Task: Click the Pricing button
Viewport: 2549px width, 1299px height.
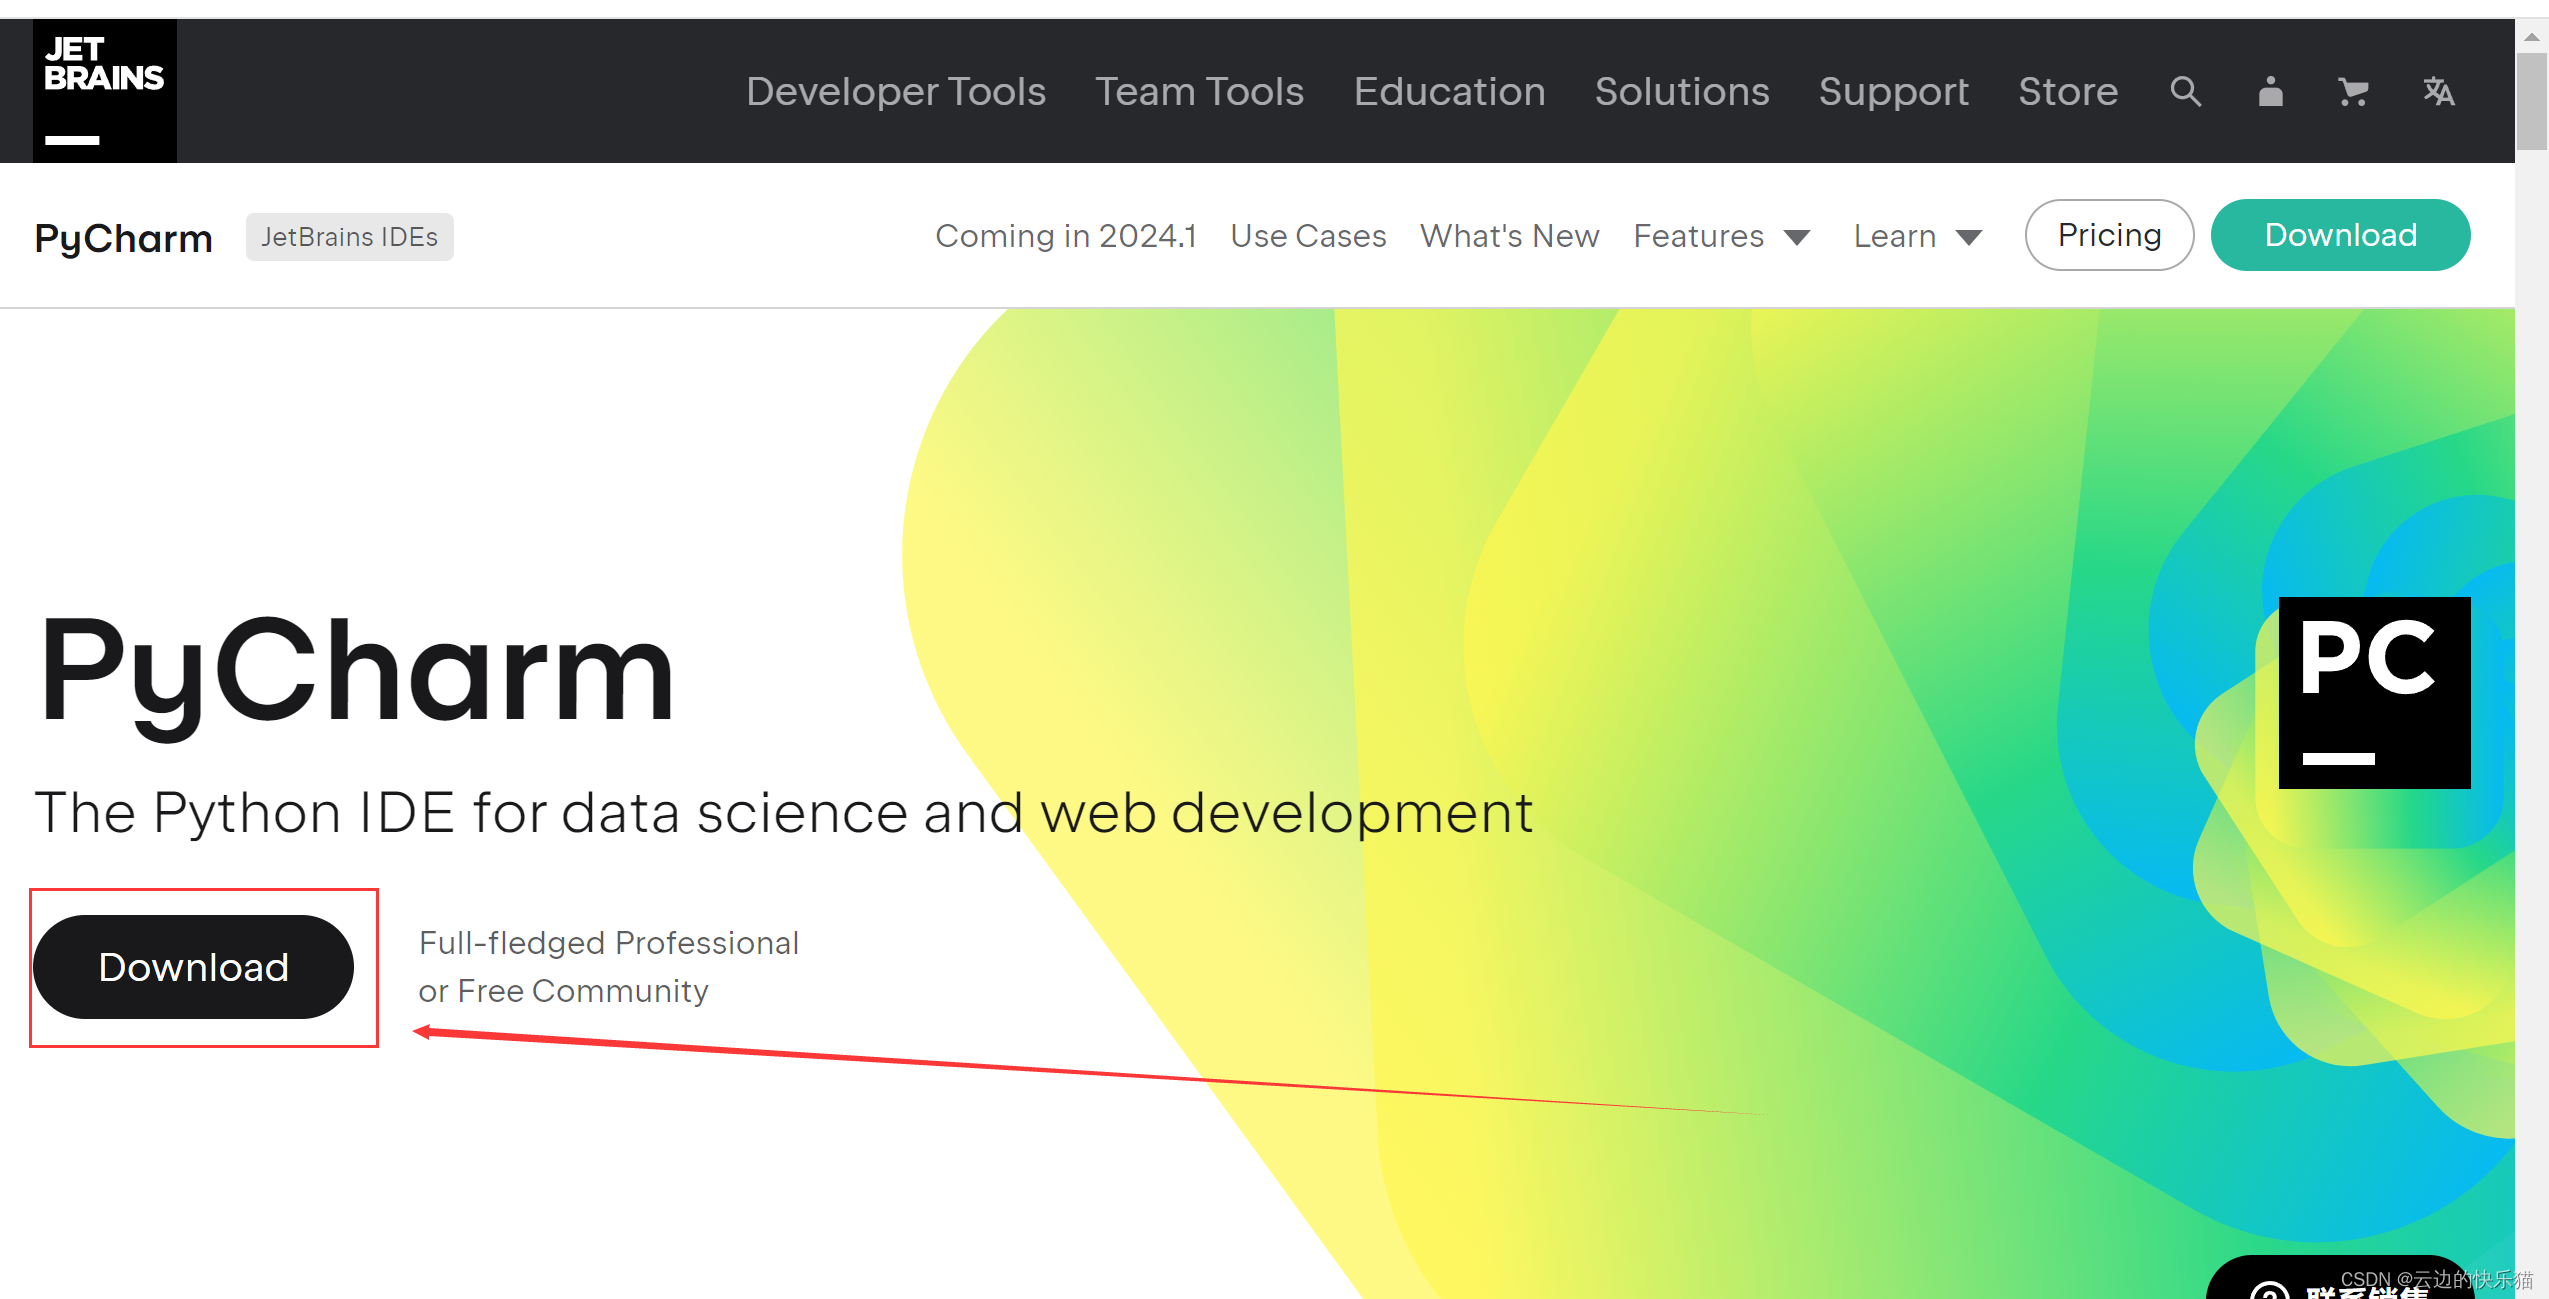Action: tap(2109, 235)
